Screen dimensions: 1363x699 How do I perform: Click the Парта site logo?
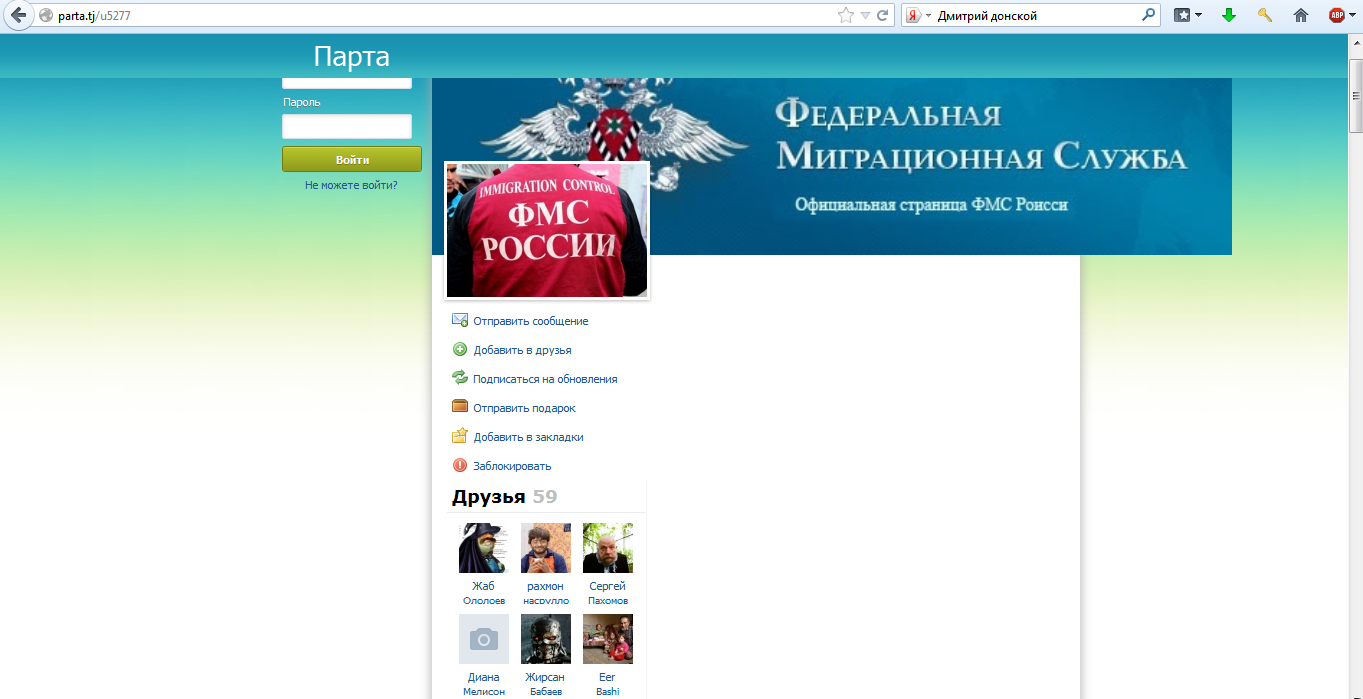[351, 56]
